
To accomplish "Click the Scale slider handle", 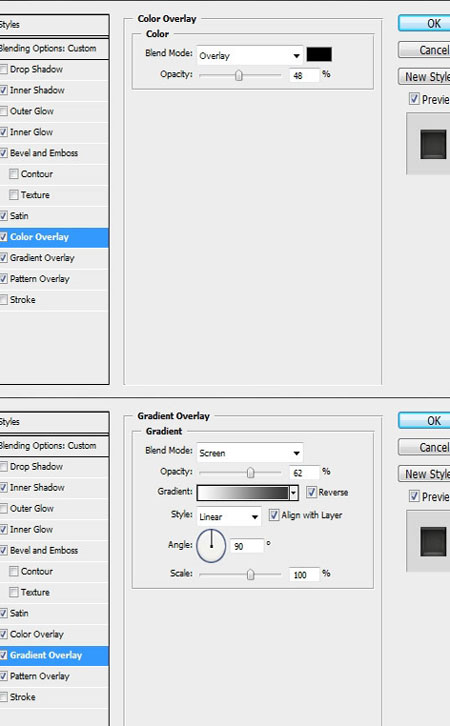I will [x=250, y=575].
